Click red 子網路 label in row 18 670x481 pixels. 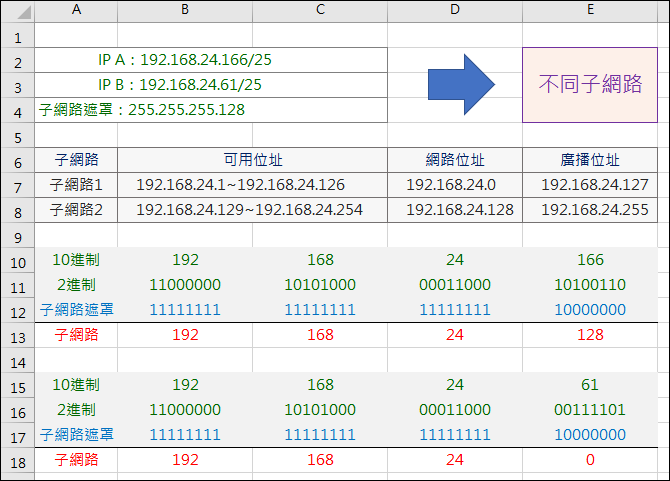(x=76, y=460)
